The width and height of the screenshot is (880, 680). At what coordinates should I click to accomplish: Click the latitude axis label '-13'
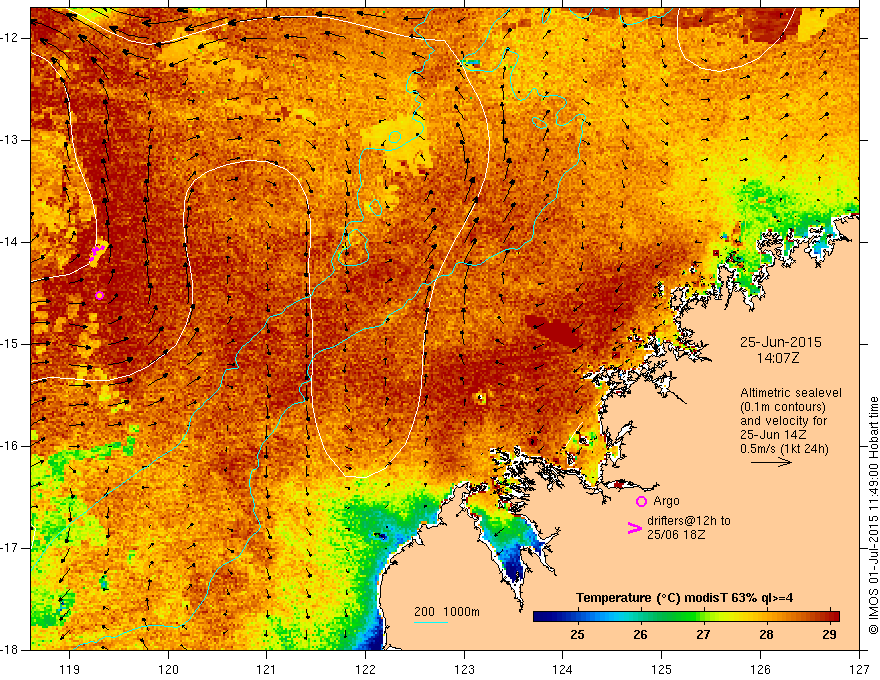coord(10,140)
